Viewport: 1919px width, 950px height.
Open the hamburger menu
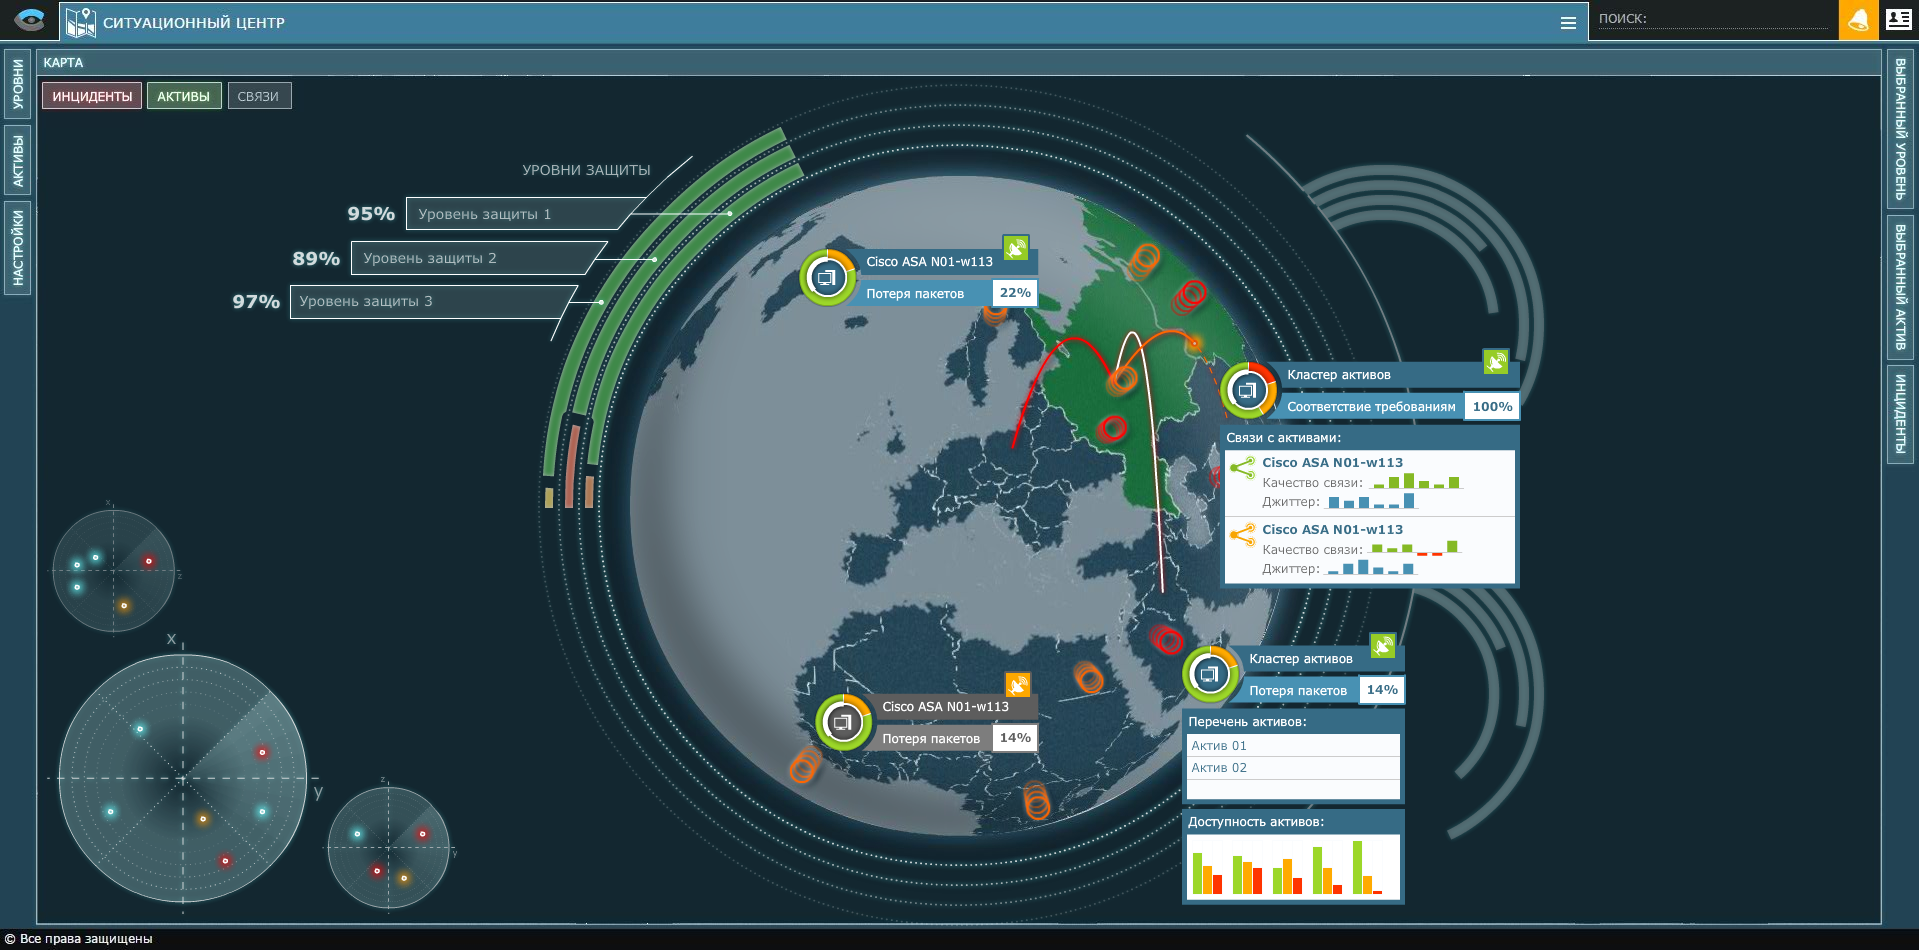pos(1568,23)
